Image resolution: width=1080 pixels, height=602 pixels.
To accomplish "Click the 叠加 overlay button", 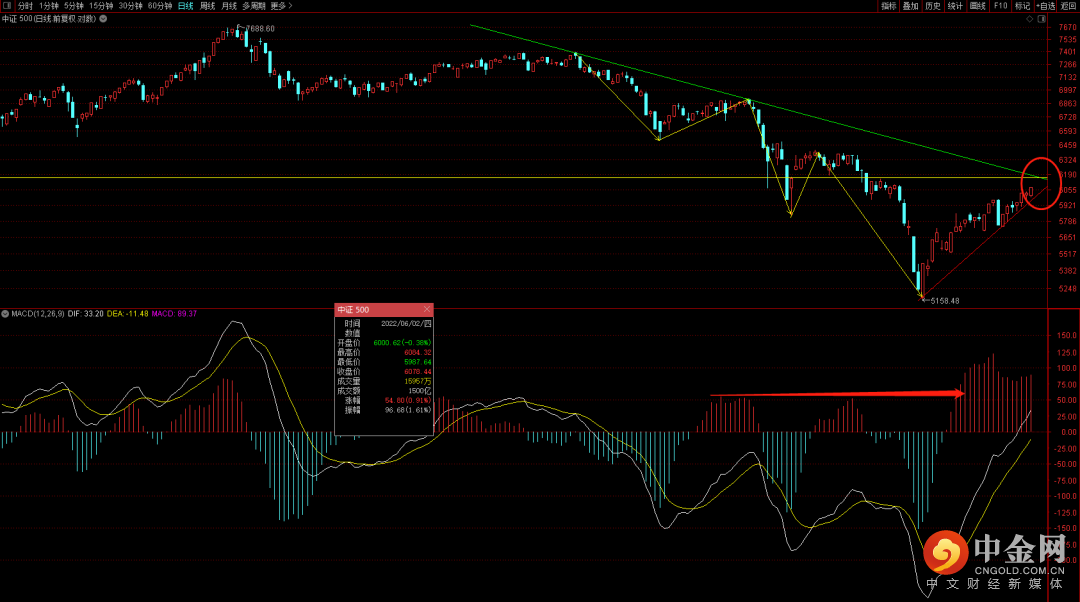I will [910, 6].
